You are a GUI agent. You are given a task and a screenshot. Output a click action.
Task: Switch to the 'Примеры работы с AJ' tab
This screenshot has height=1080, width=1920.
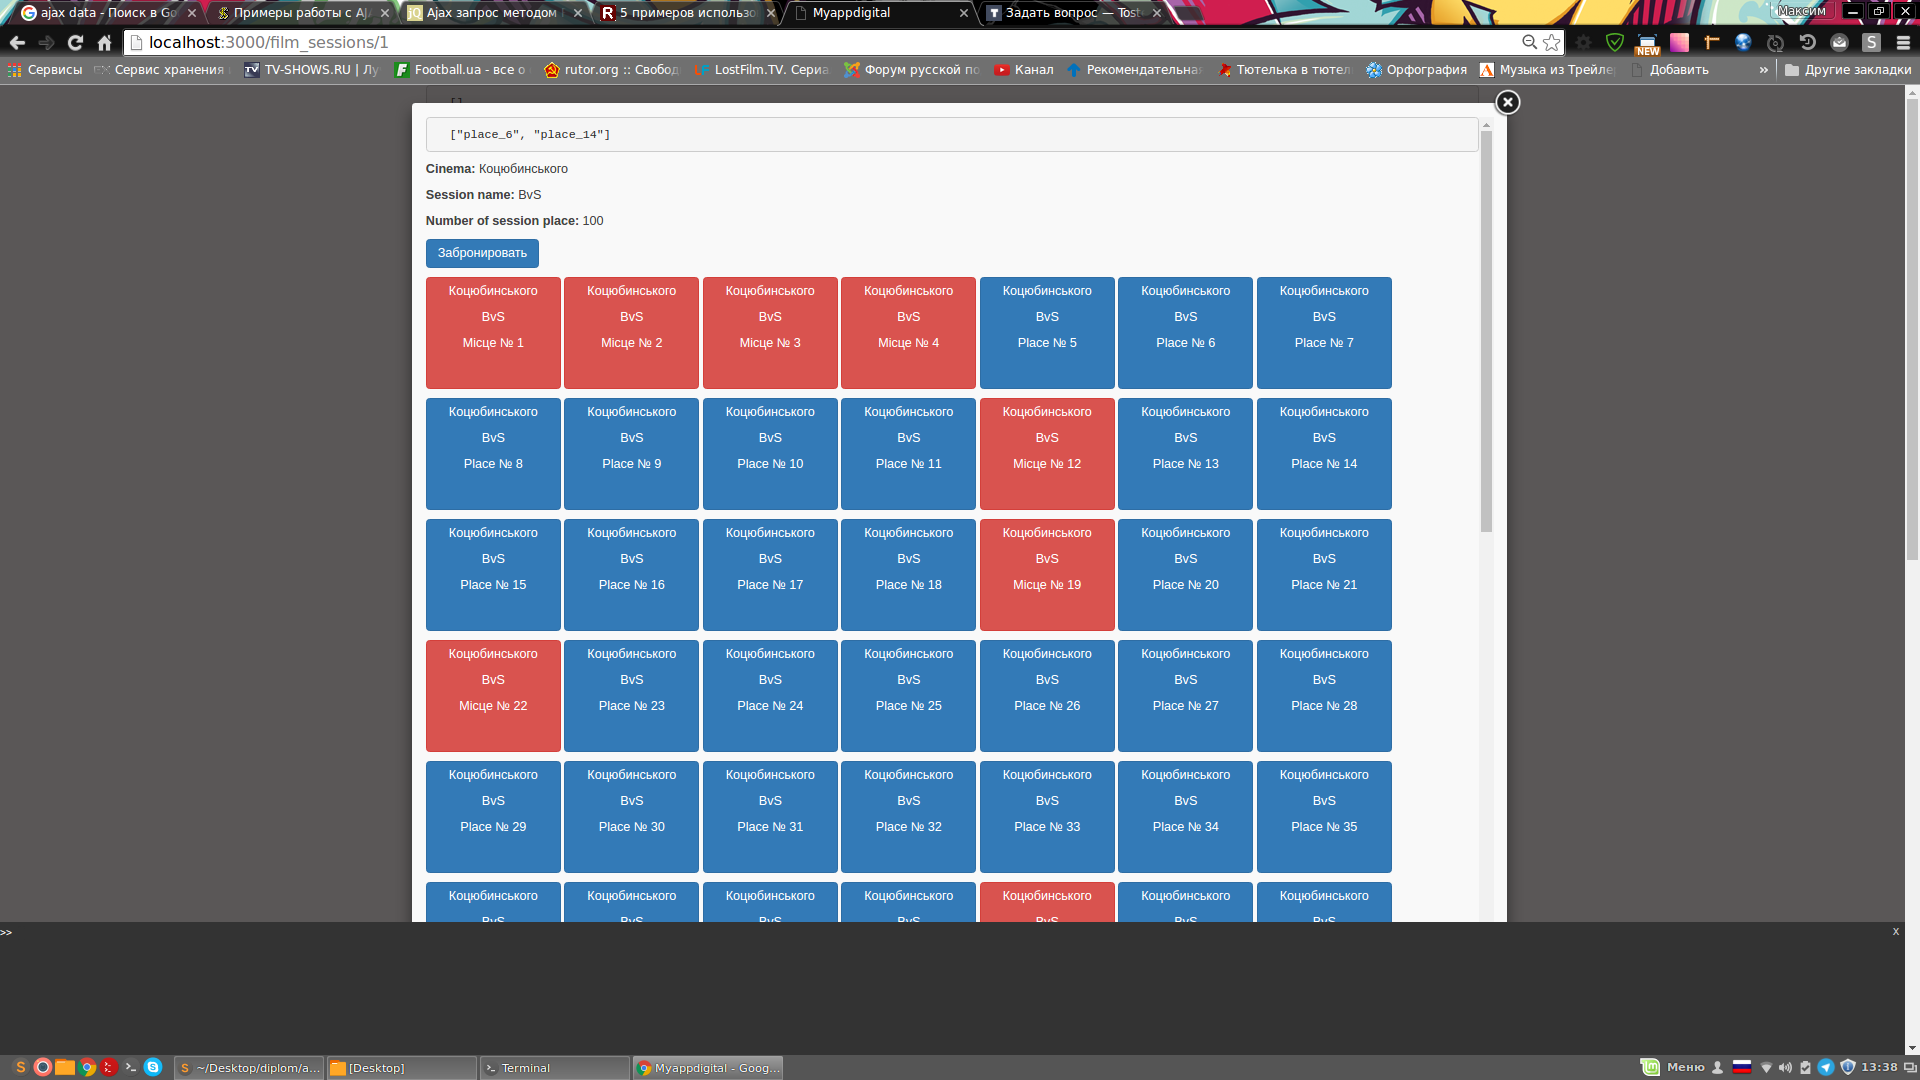coord(301,13)
